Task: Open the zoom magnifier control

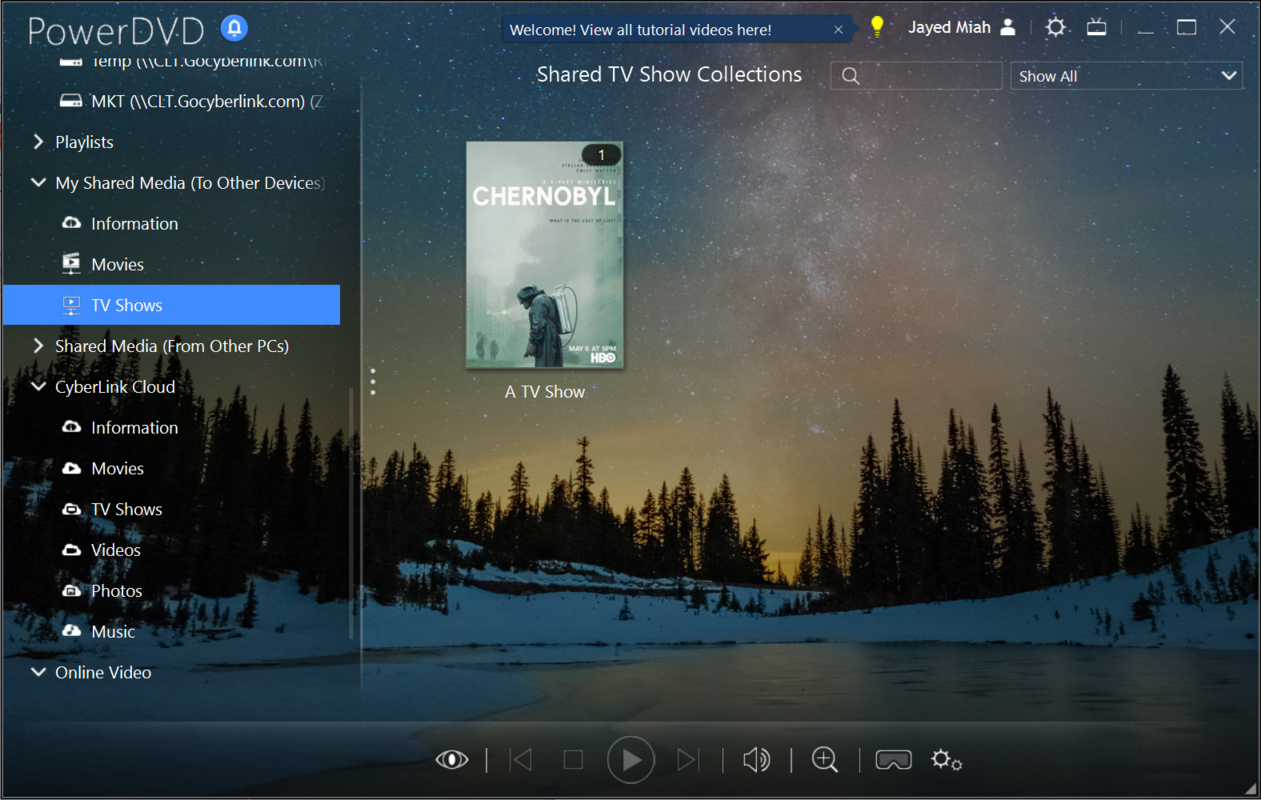Action: coord(825,760)
